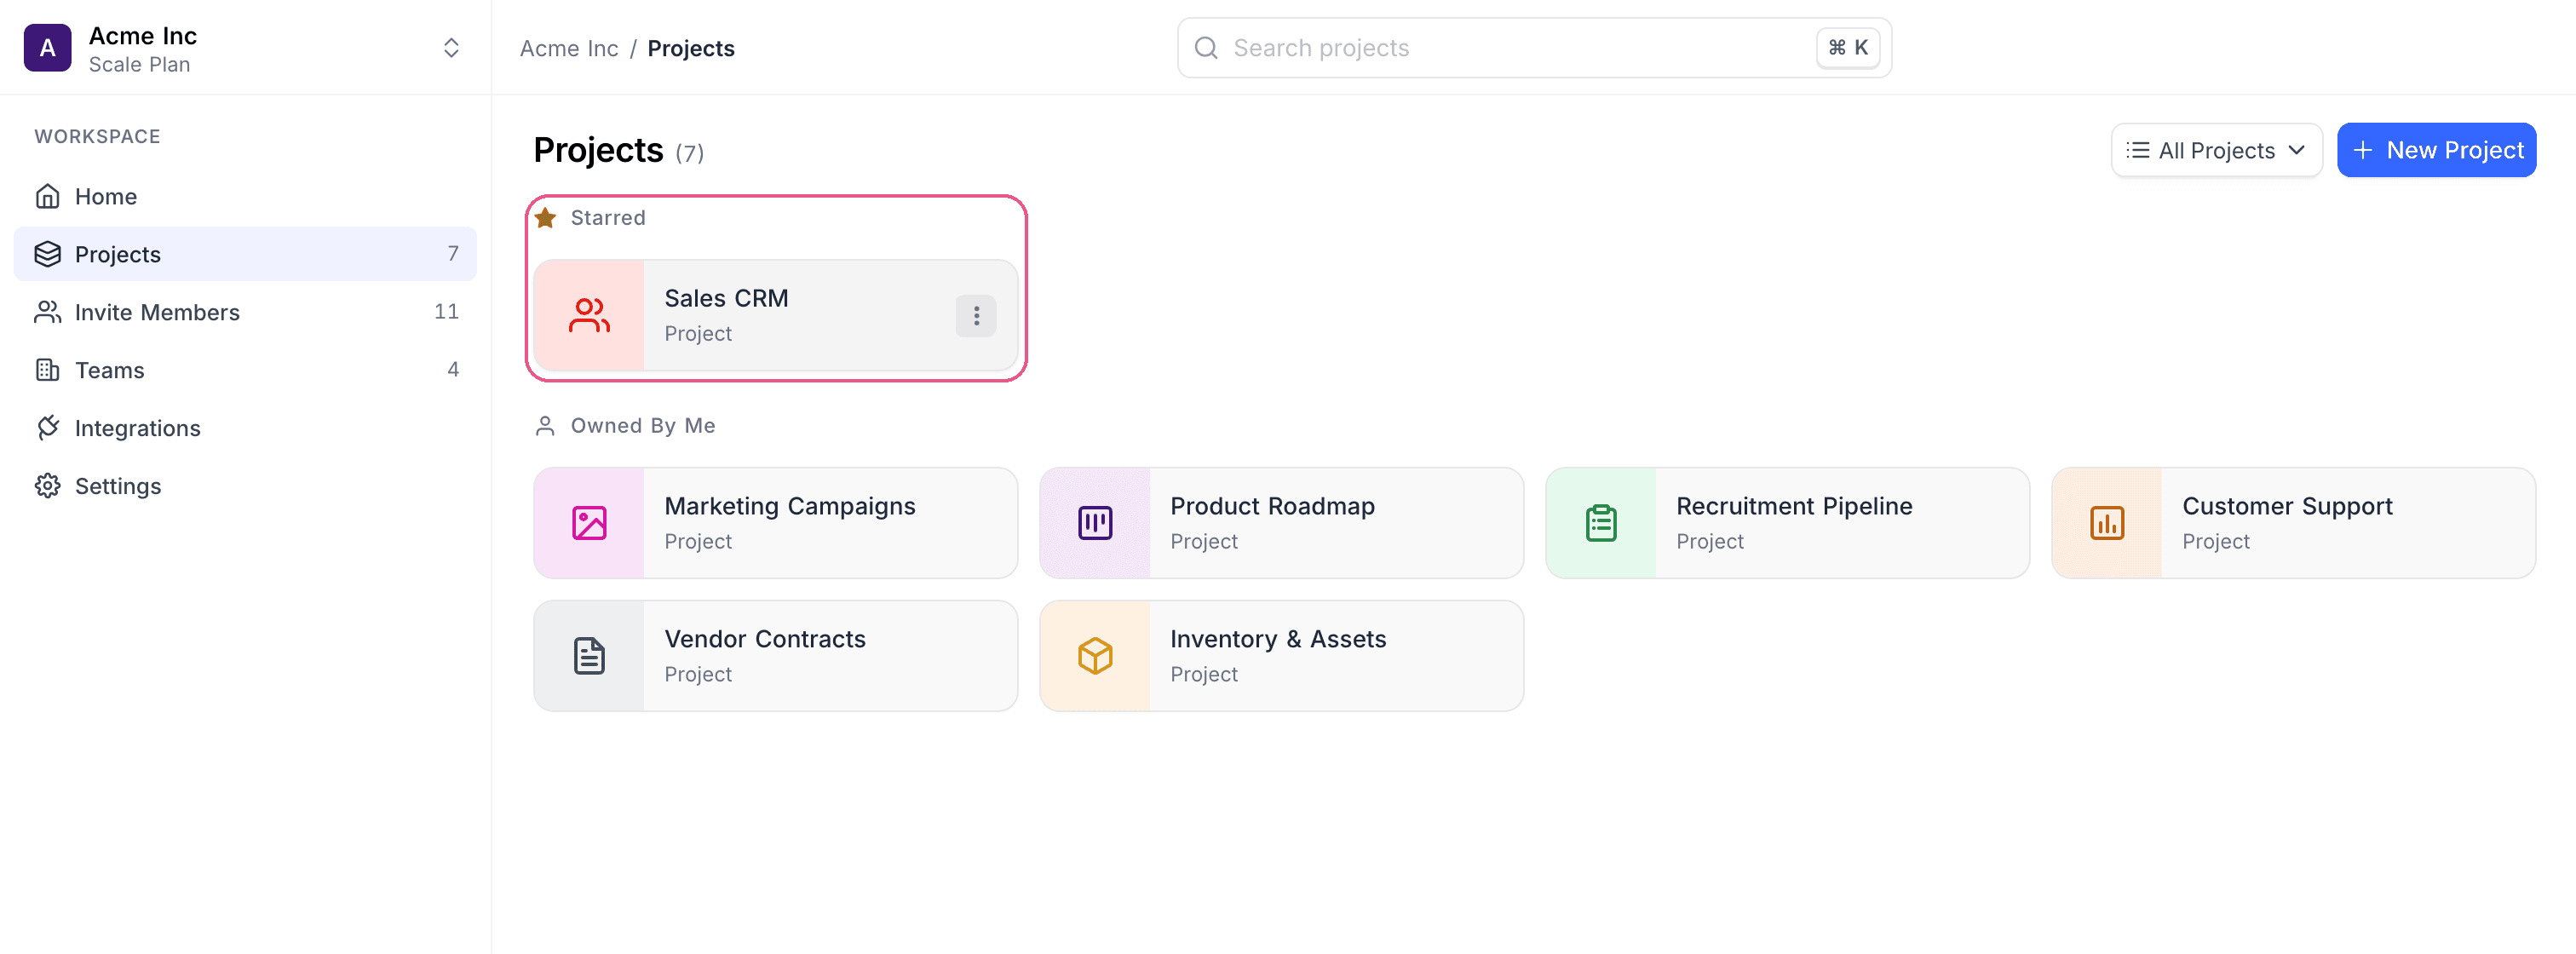Open the Vendor Contracts project
Screen dimensions: 2576x954
[776, 656]
